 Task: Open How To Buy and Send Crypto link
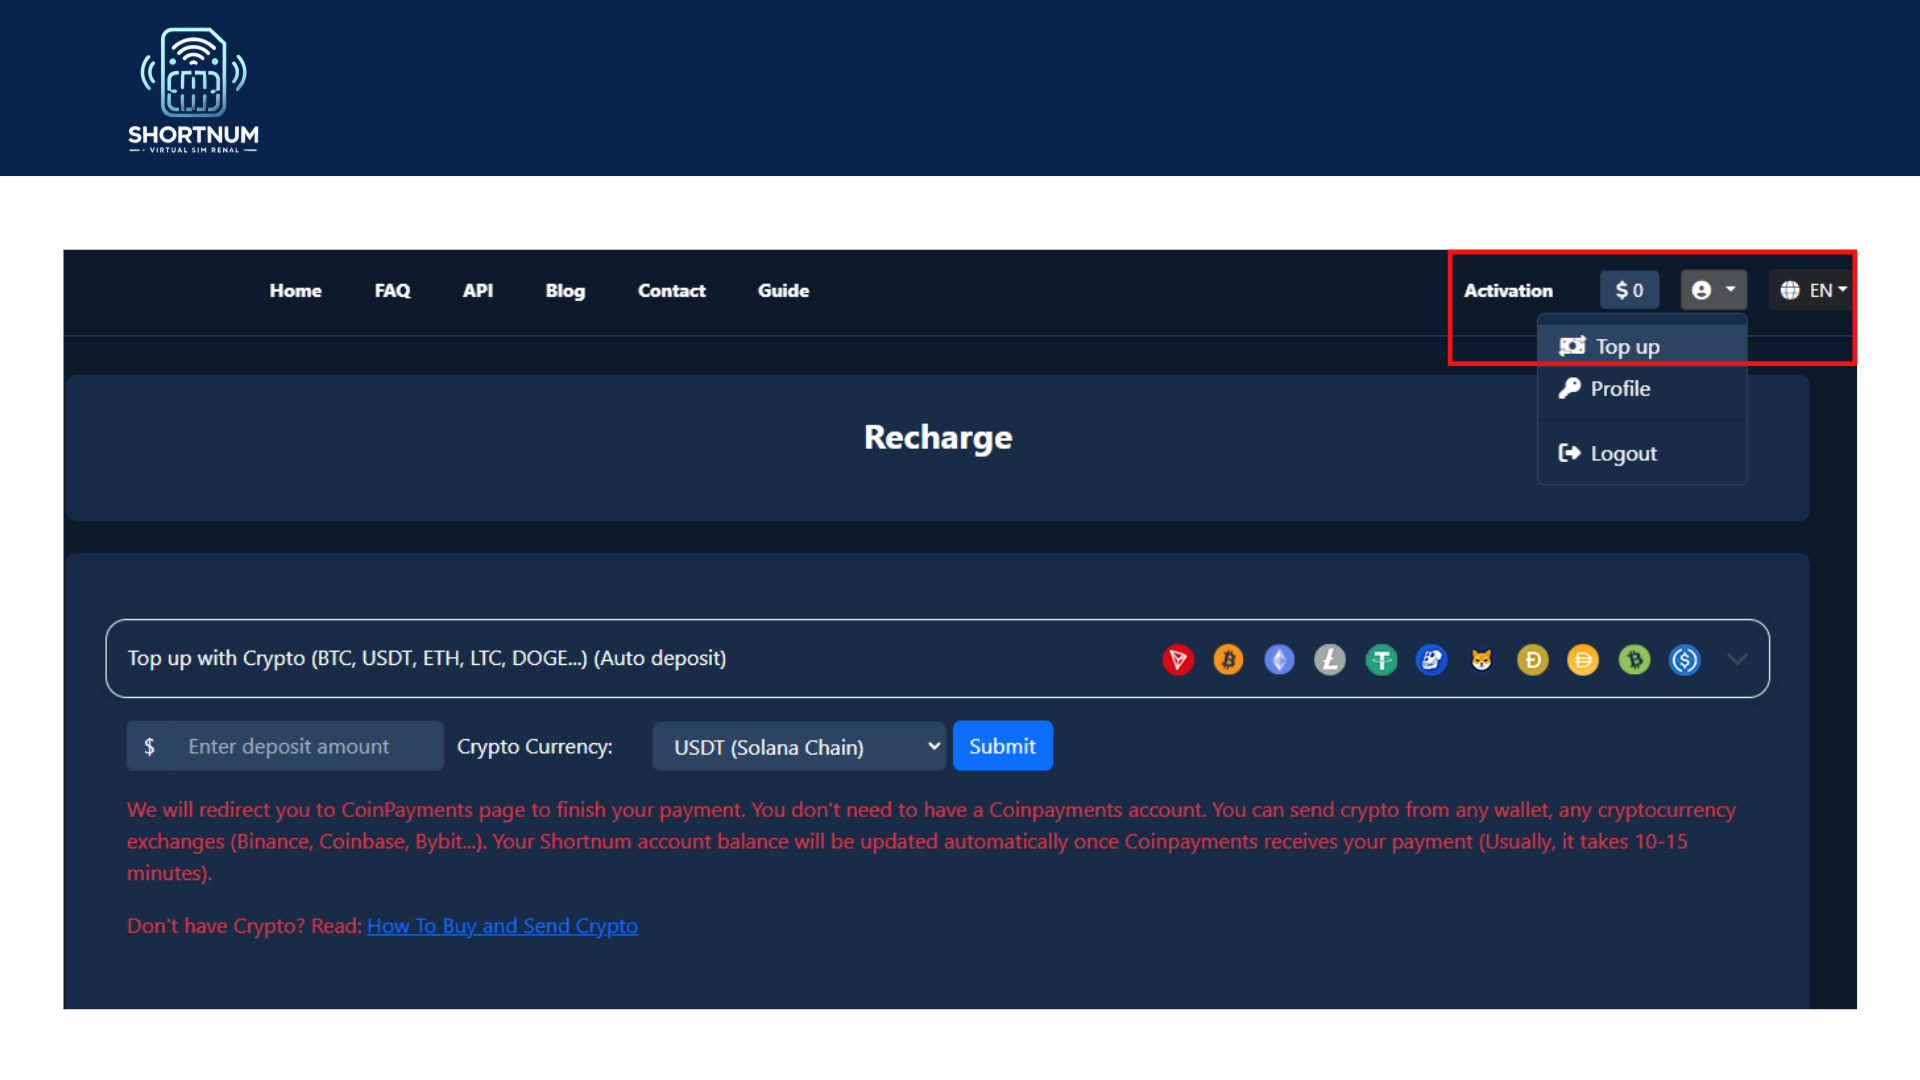coord(502,926)
